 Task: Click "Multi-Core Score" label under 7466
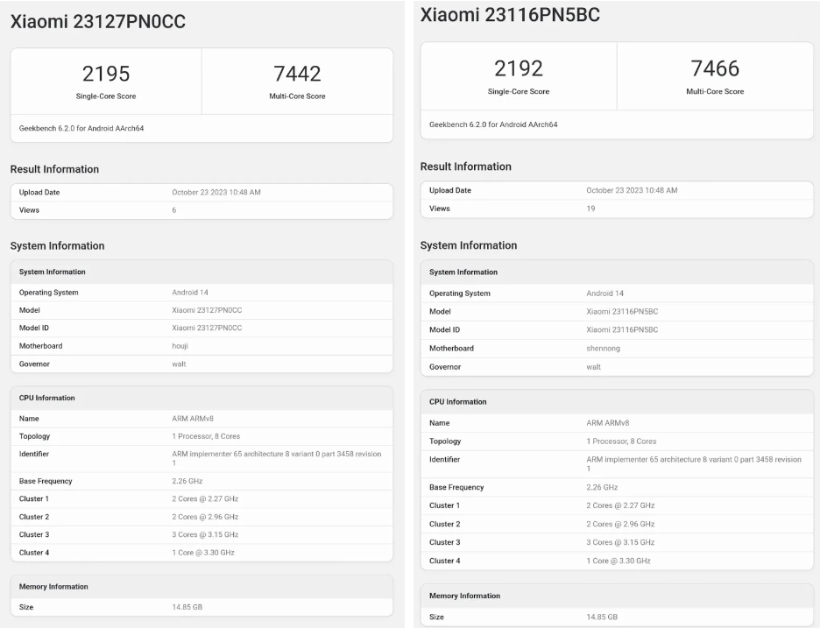click(x=715, y=92)
